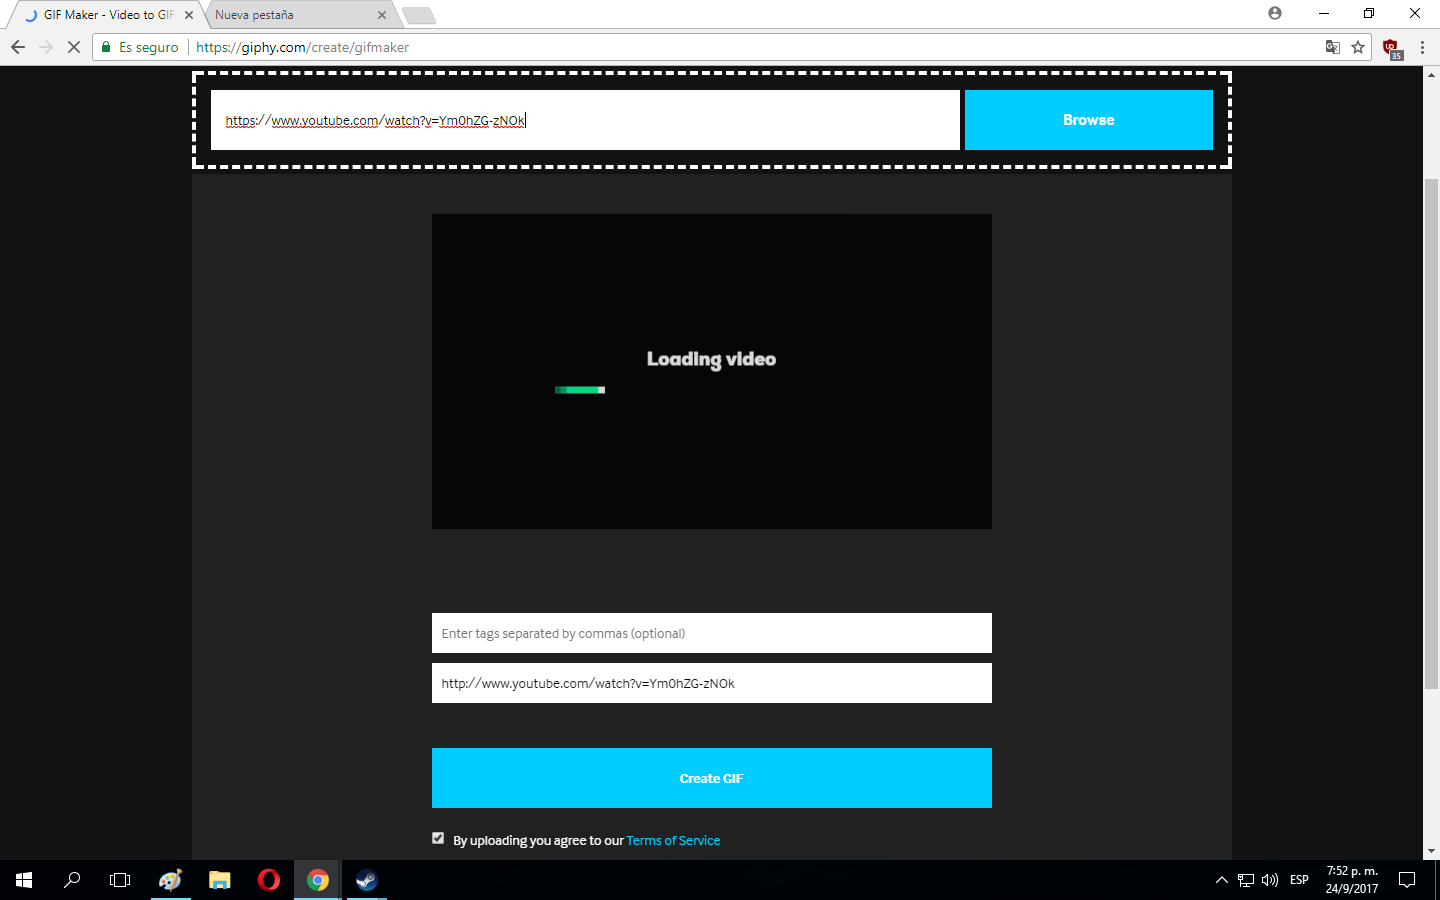Close the GIF Maker tab
The width and height of the screenshot is (1440, 900).
(189, 15)
